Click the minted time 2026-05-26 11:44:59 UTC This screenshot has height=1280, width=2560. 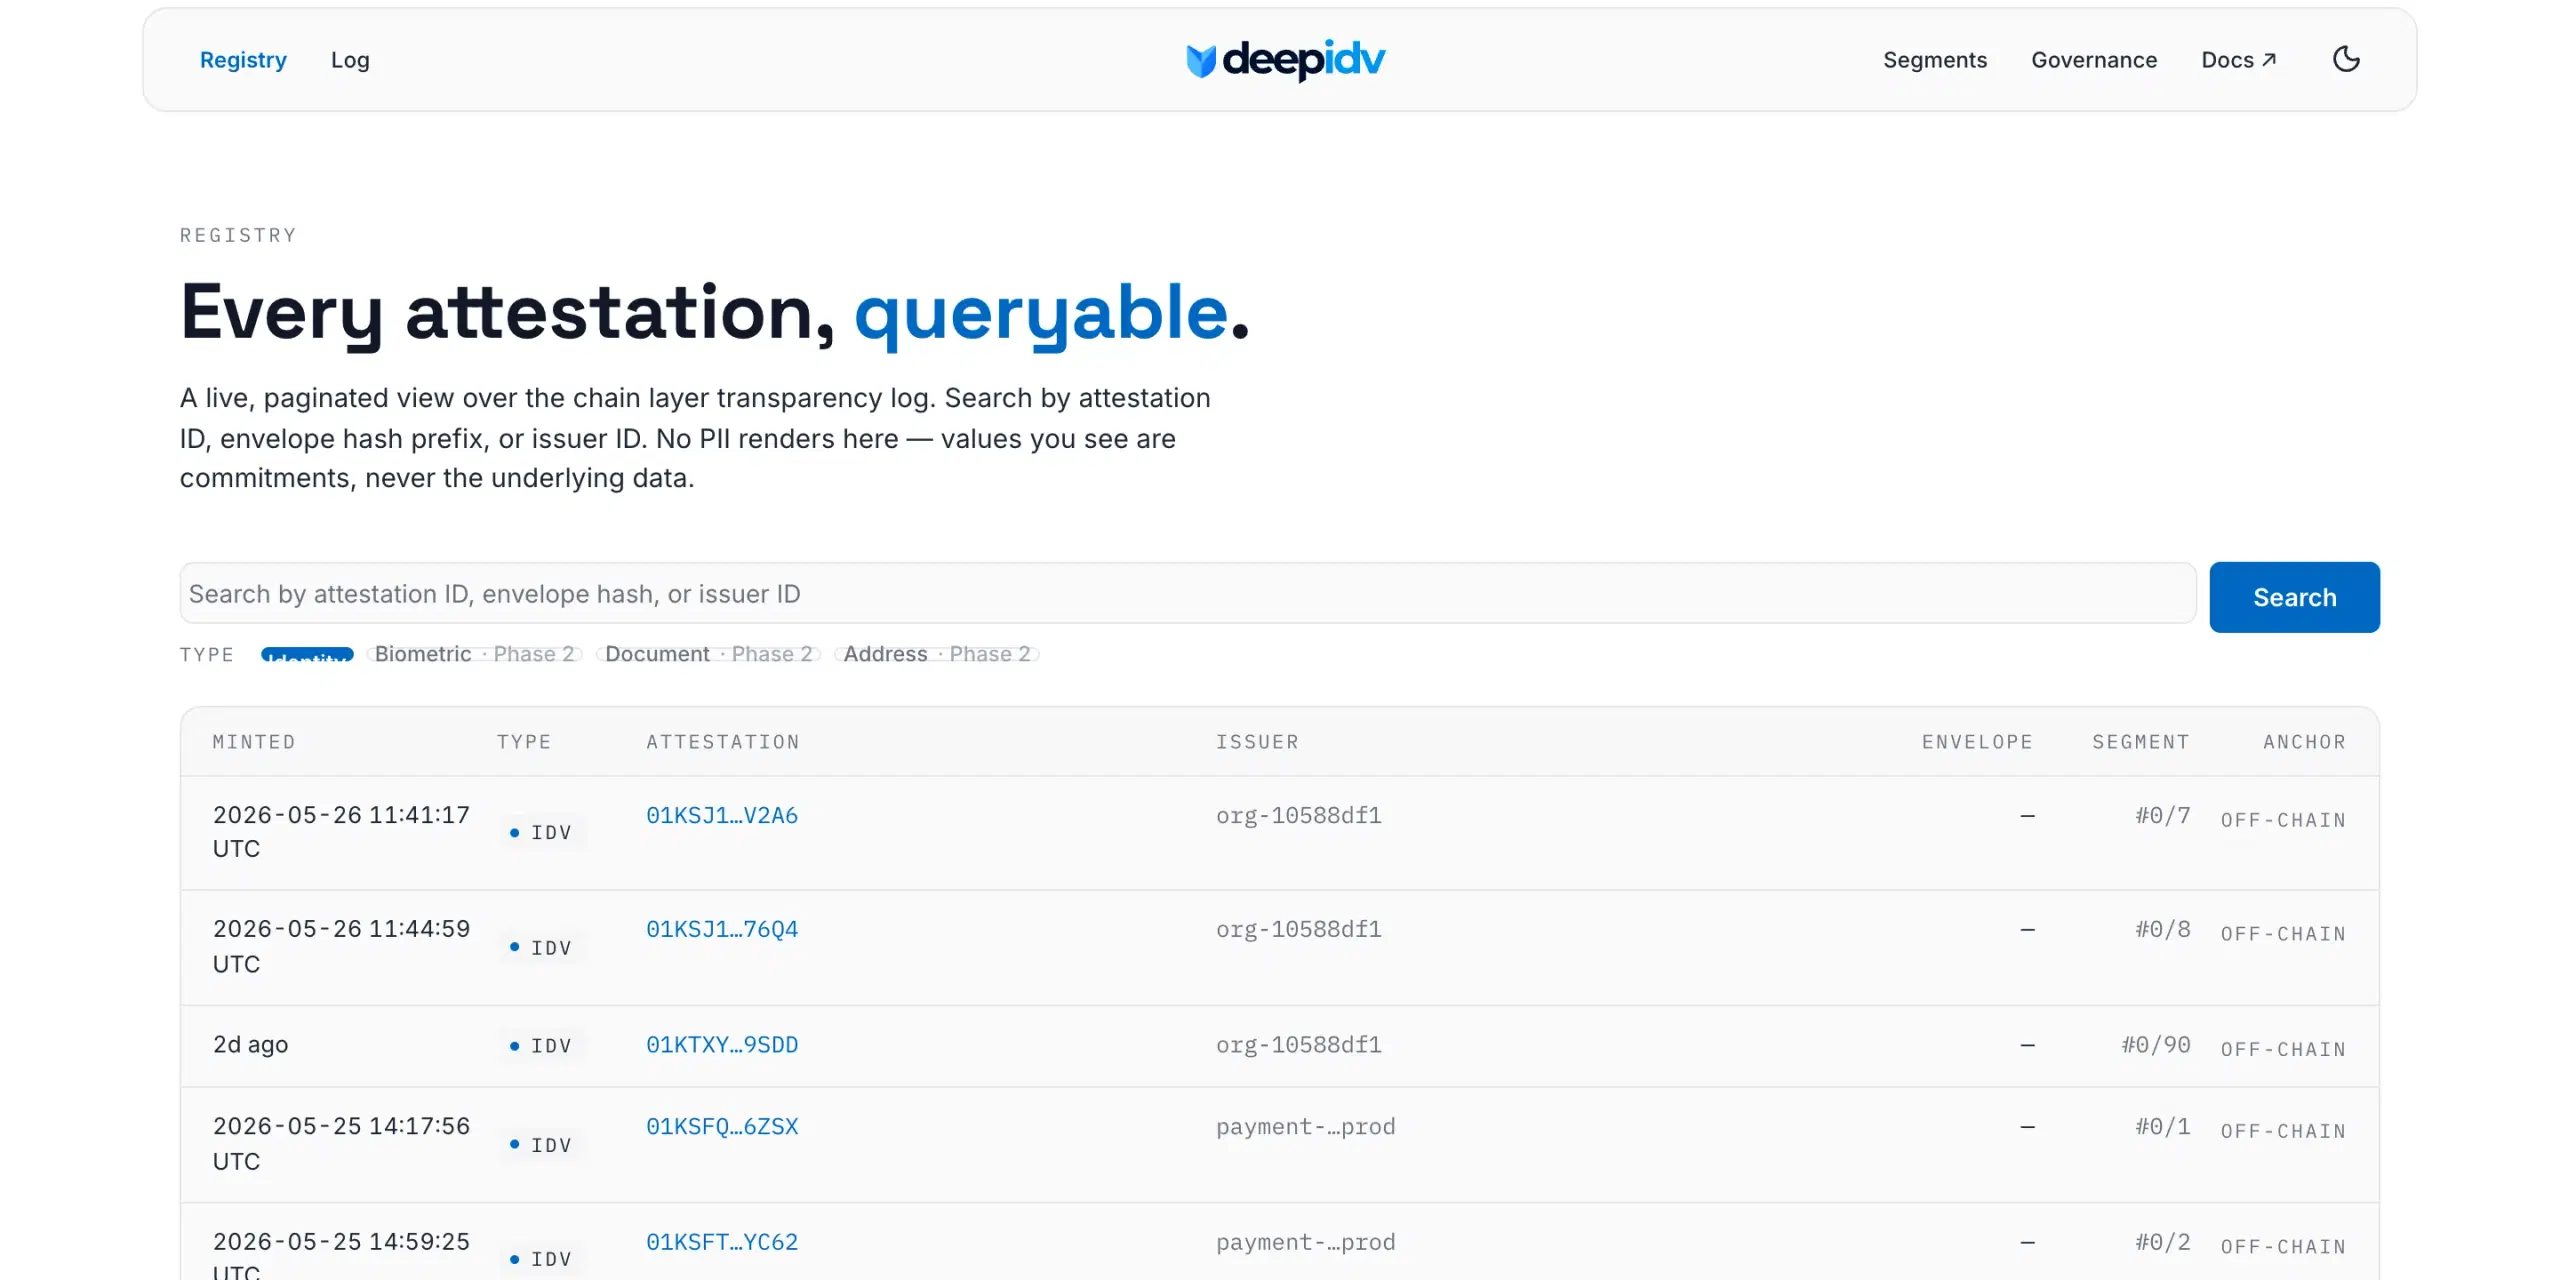tap(341, 947)
